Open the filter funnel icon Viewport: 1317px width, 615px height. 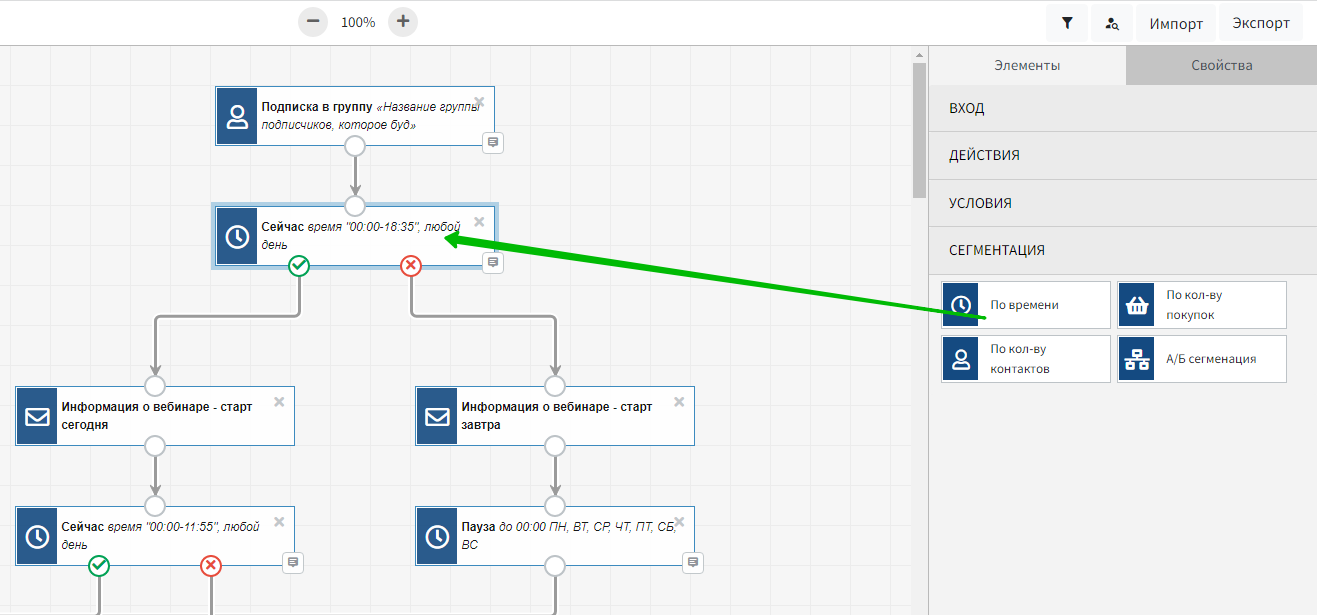pos(1067,23)
